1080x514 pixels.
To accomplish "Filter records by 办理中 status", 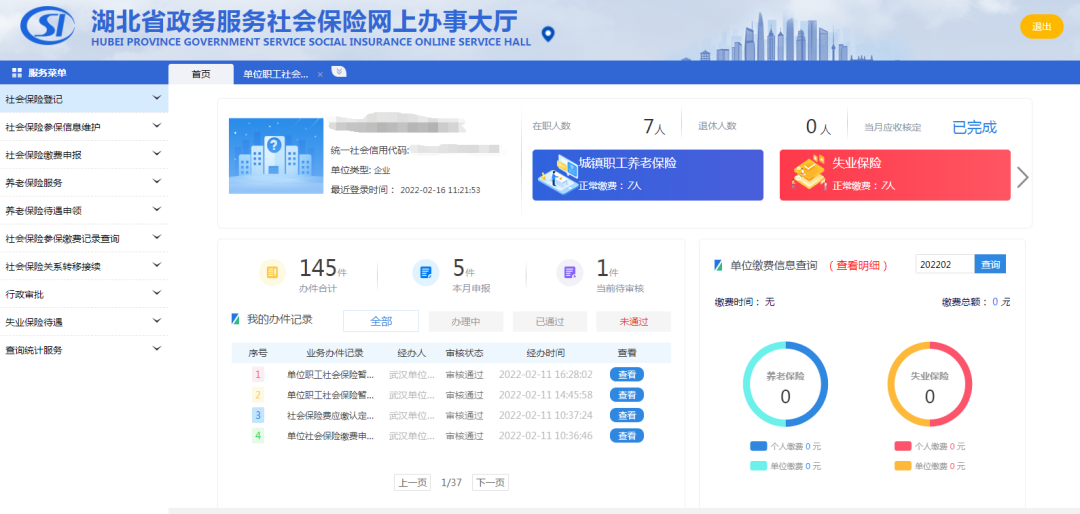I will point(466,321).
